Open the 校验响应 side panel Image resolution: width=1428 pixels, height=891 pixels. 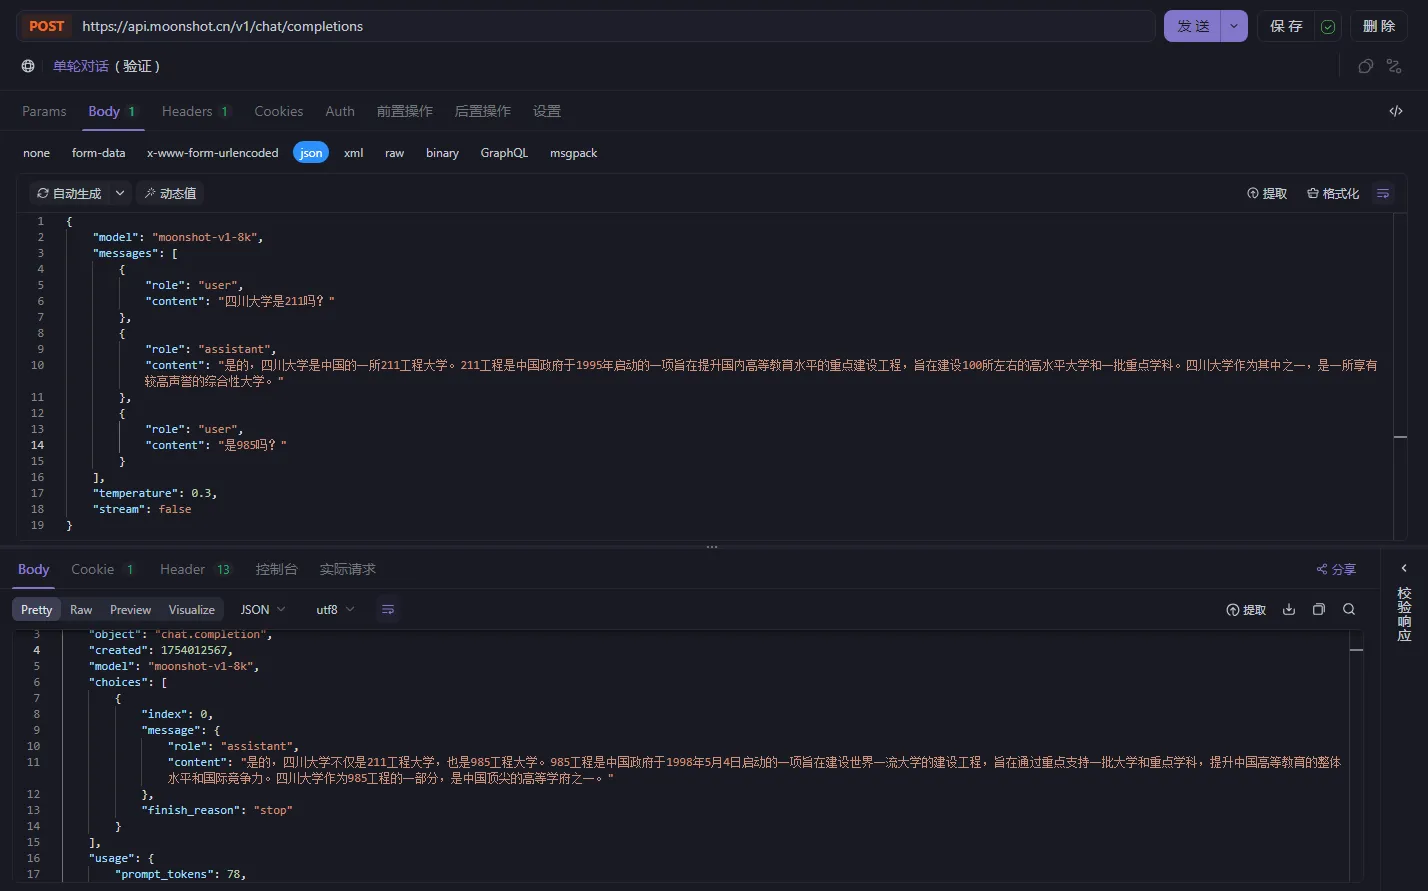(1404, 614)
